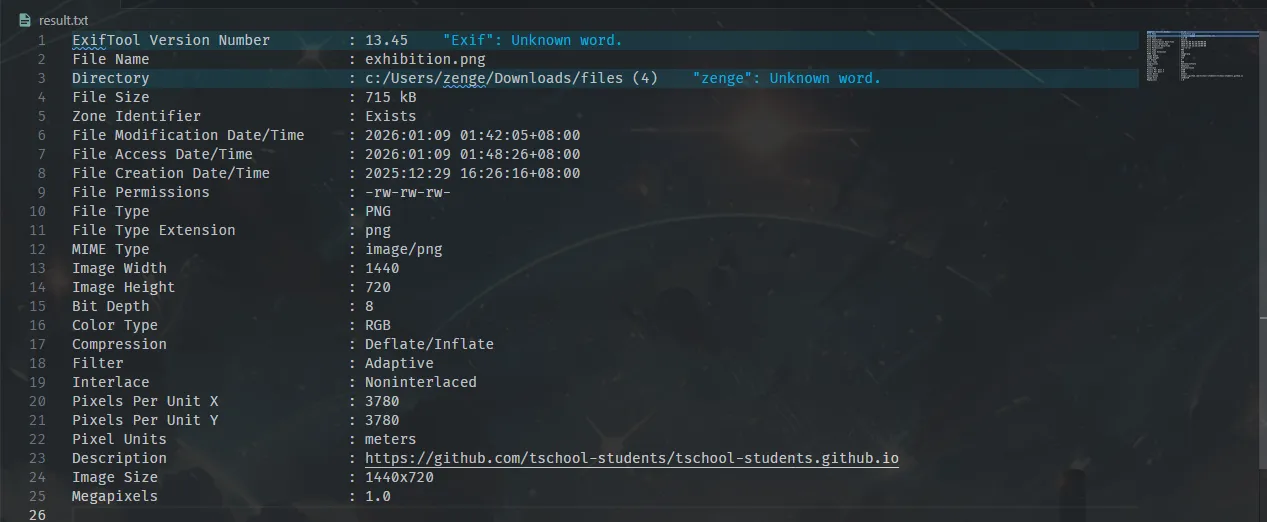Click the "zenge": Unknown word. warning message

(786, 78)
